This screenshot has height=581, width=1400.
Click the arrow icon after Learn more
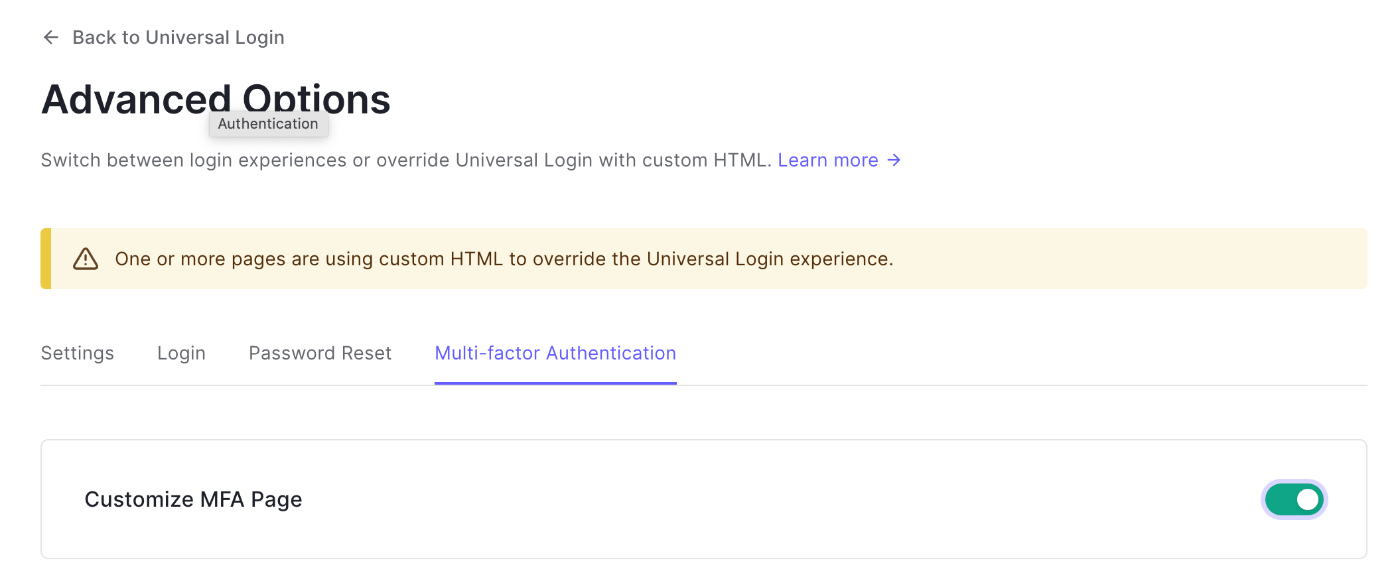click(894, 160)
